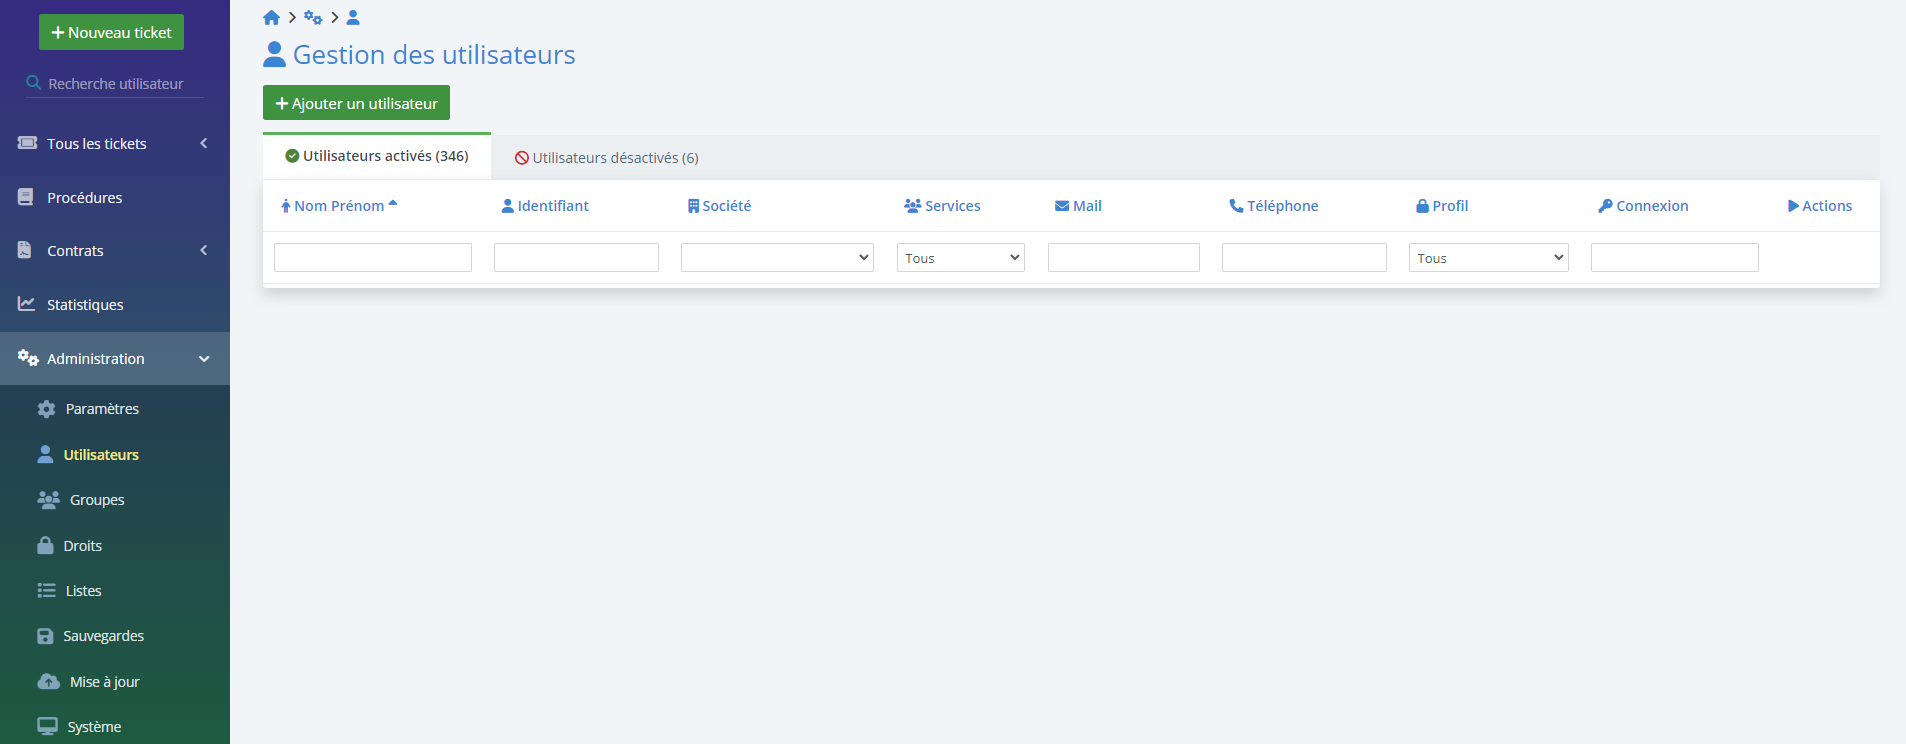Viewport: 1906px width, 744px height.
Task: Click the people icon beside Groupes
Action: (48, 499)
